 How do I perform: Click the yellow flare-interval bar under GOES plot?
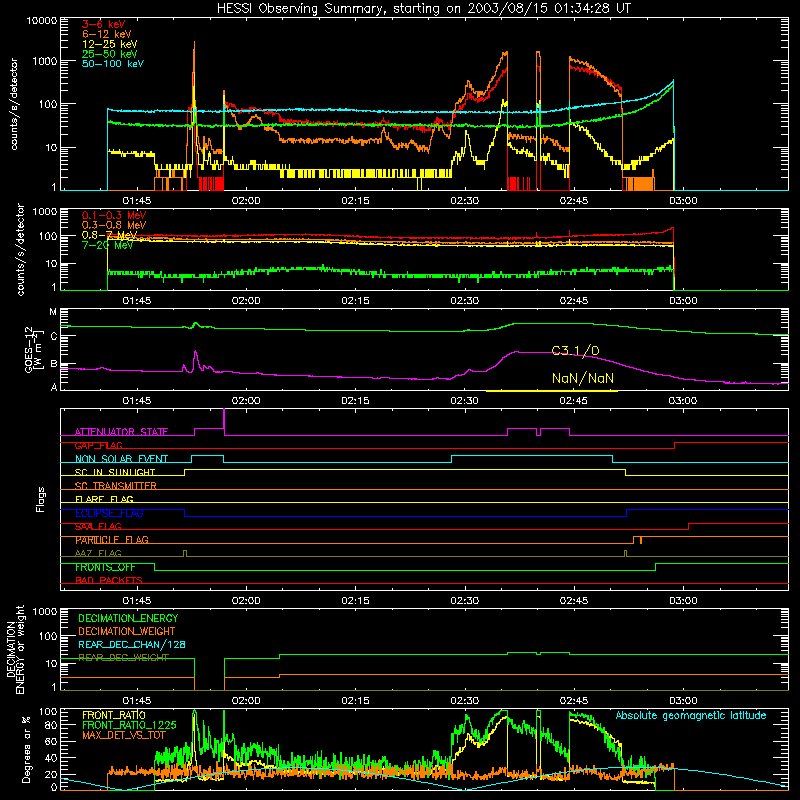(x=552, y=391)
